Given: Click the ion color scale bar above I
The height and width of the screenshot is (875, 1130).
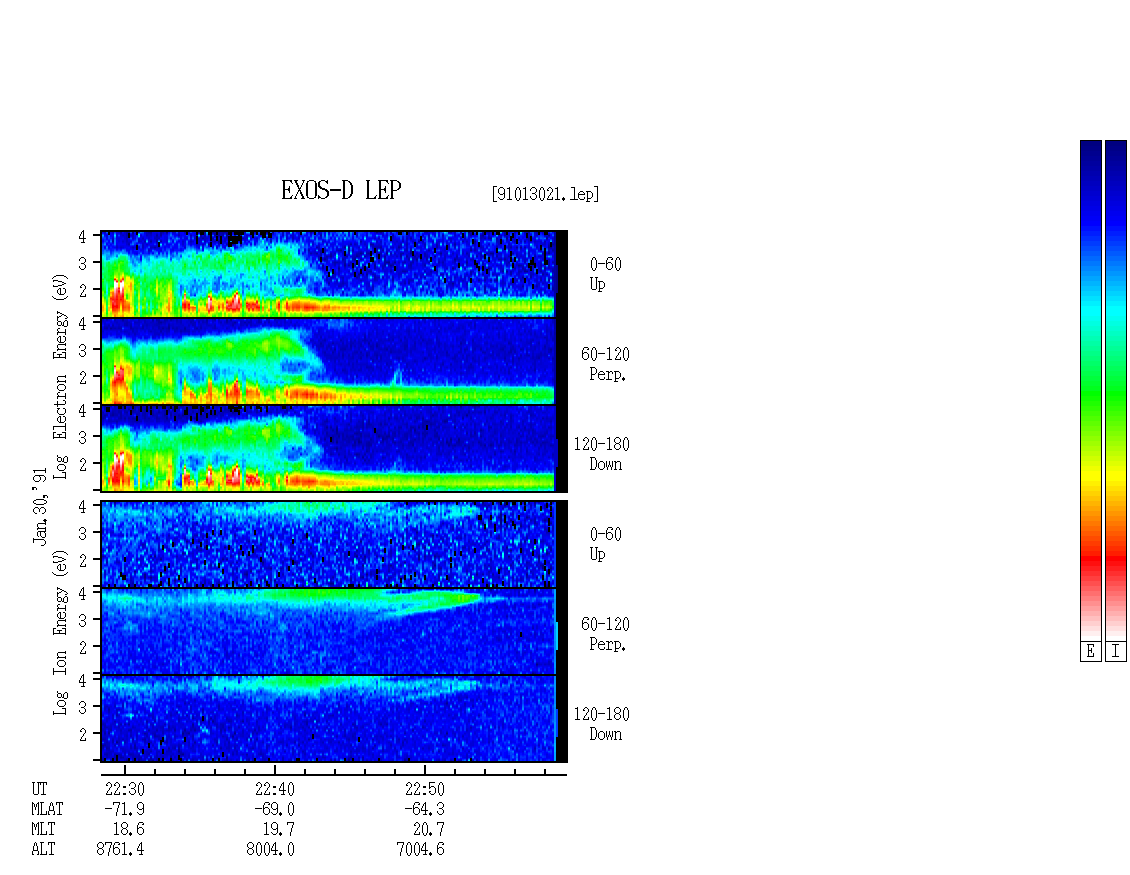Looking at the screenshot, I should (x=1116, y=390).
